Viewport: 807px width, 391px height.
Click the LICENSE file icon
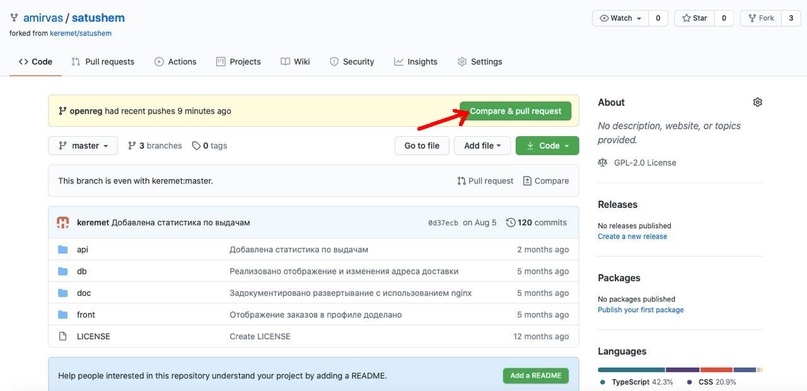click(63, 336)
